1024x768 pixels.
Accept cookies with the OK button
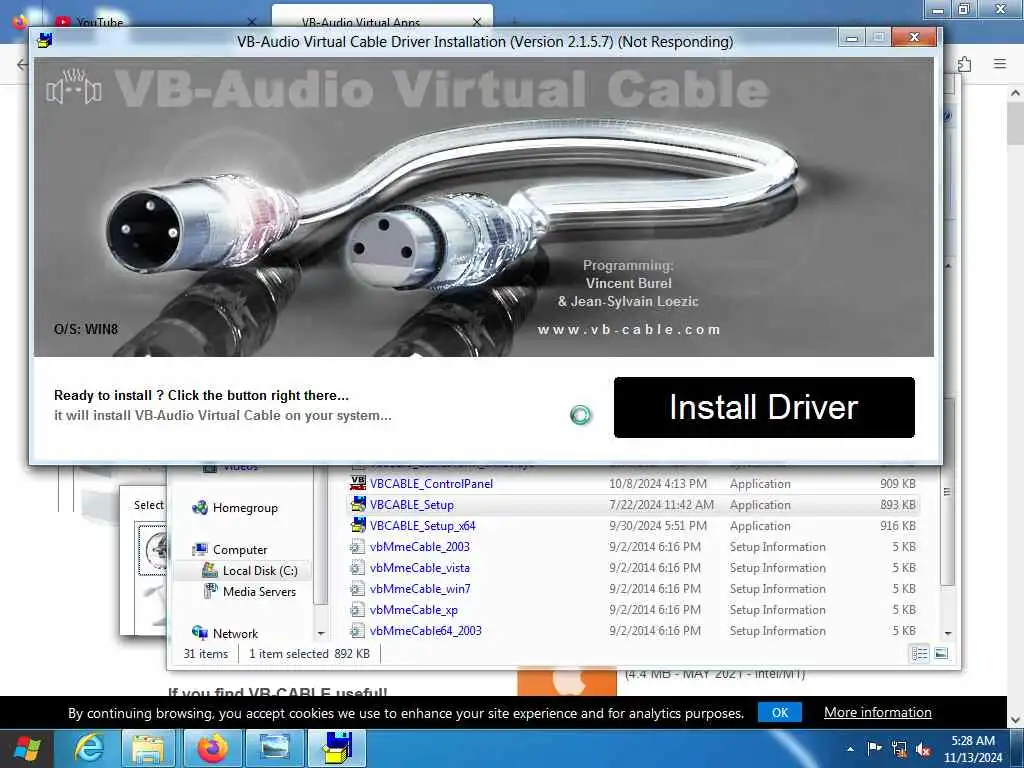[x=780, y=712]
